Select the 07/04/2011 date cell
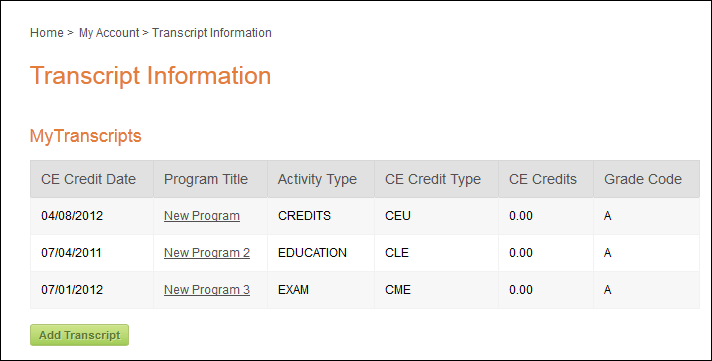 (x=92, y=252)
